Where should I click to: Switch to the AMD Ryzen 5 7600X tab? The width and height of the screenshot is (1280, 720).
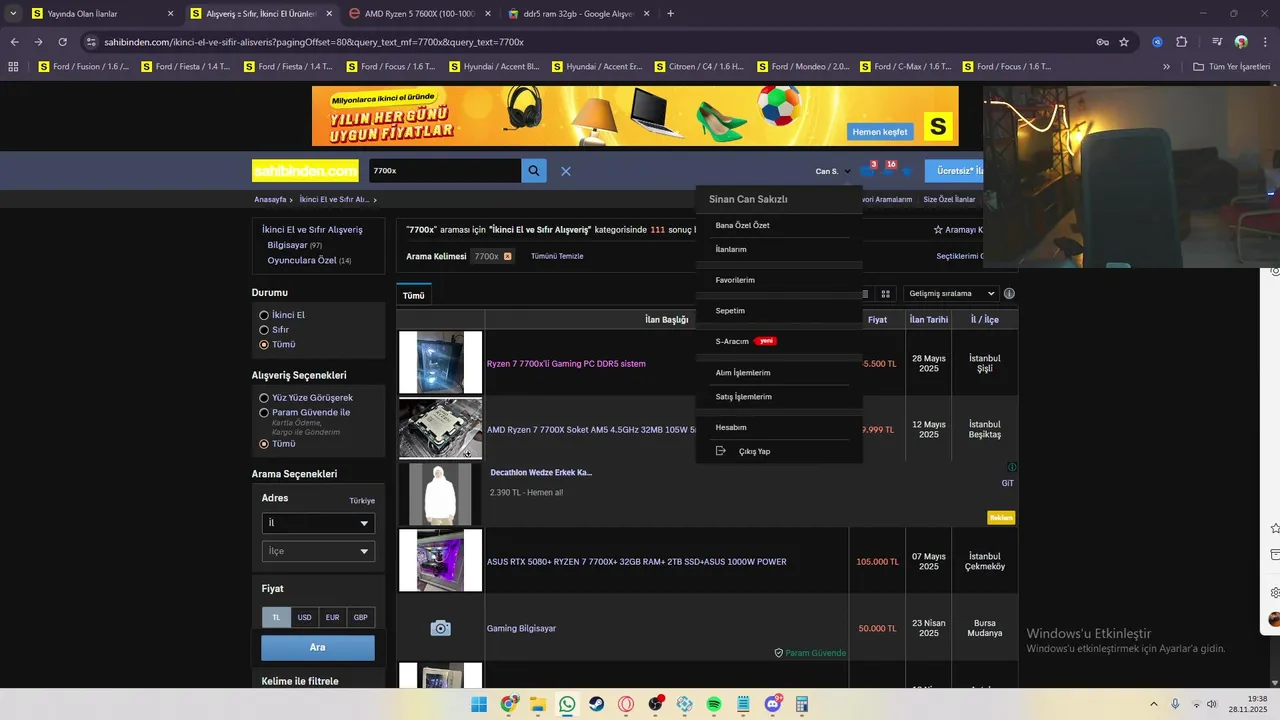418,14
